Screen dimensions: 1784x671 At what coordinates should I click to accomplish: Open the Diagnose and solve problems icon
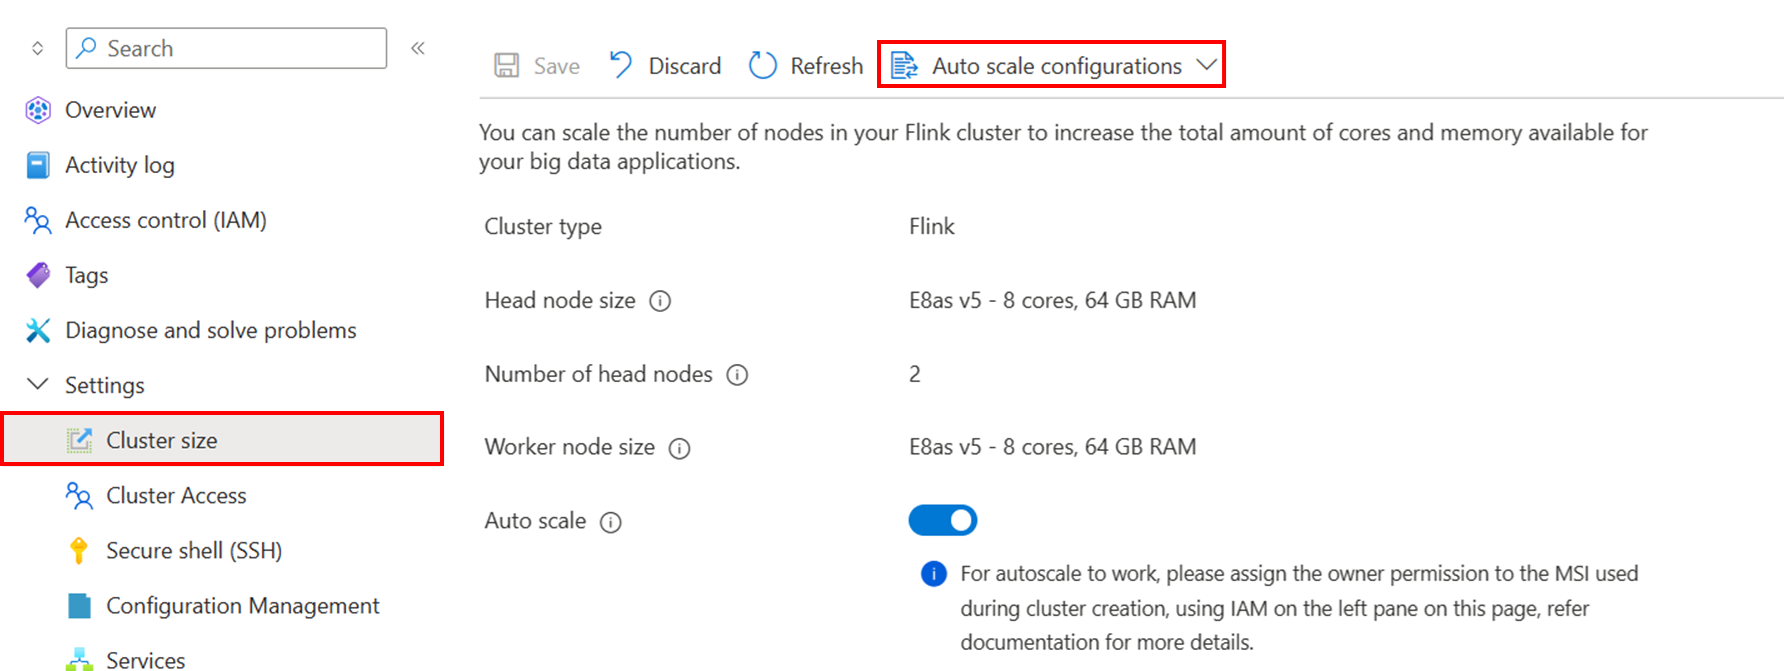tap(38, 330)
